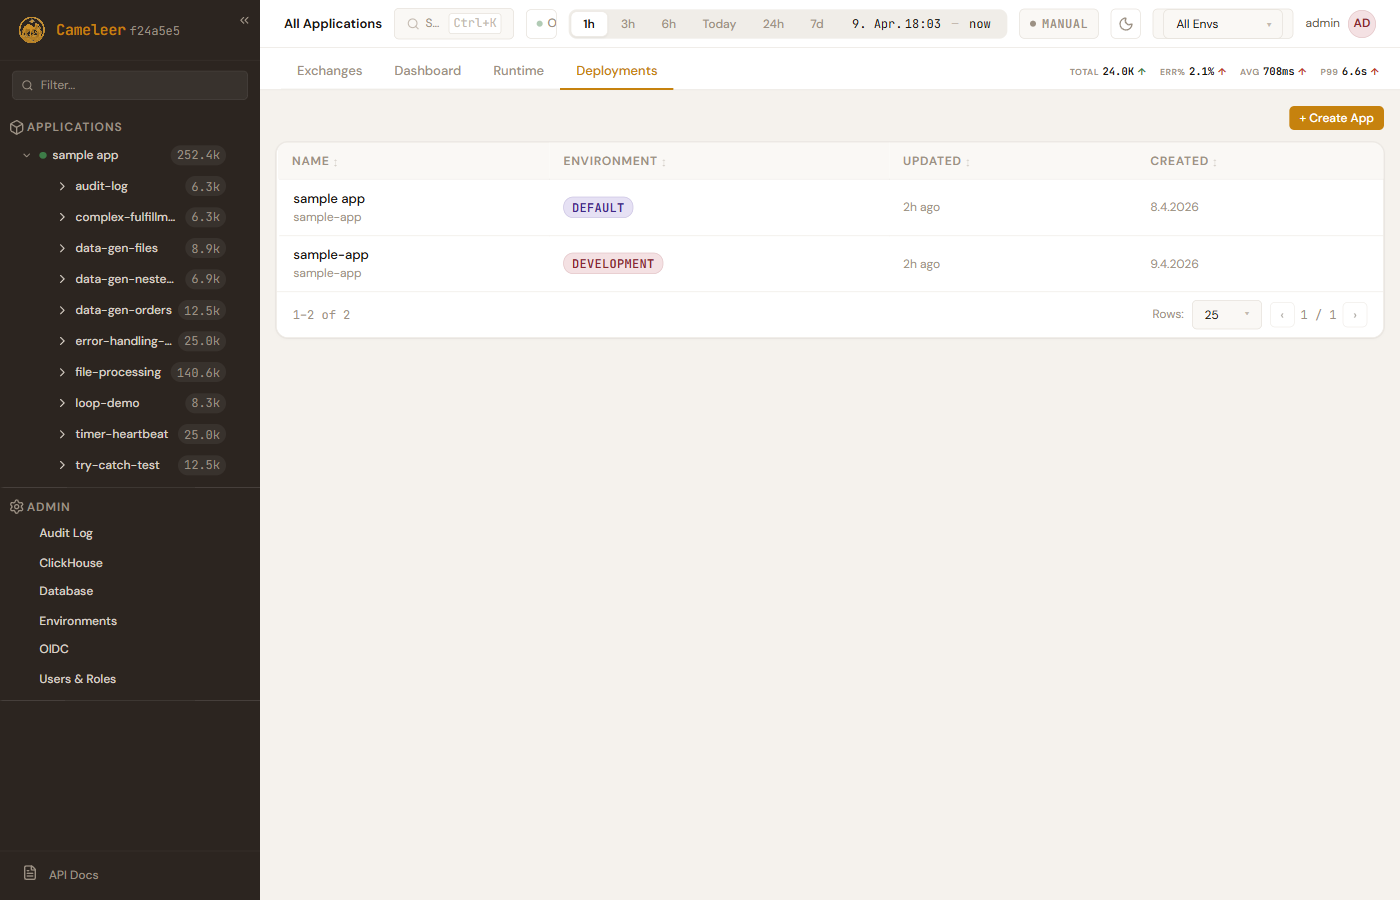The width and height of the screenshot is (1400, 900).
Task: Collapse the sidebar with double-chevron icon
Action: pos(244,20)
